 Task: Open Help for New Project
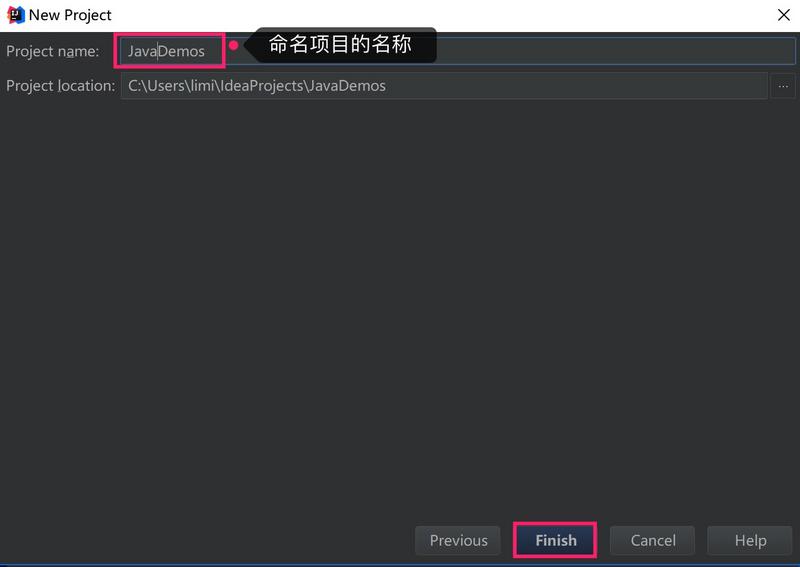[750, 540]
